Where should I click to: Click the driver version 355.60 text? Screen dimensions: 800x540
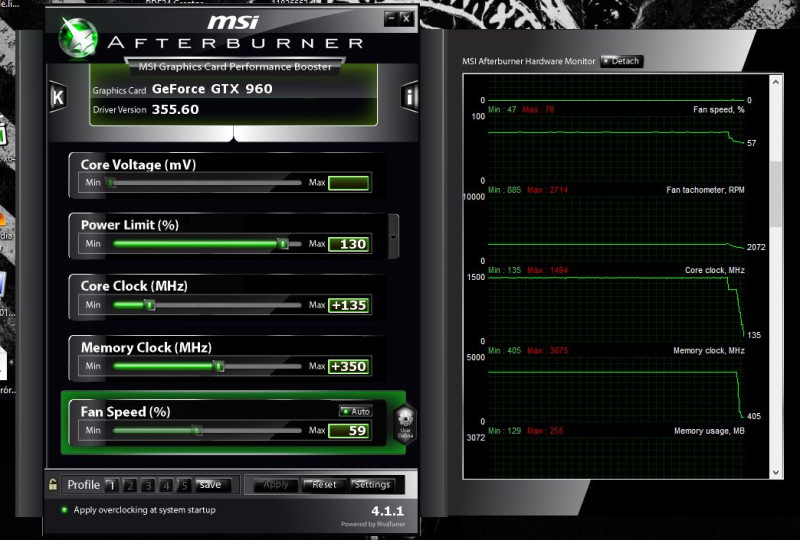pos(175,109)
